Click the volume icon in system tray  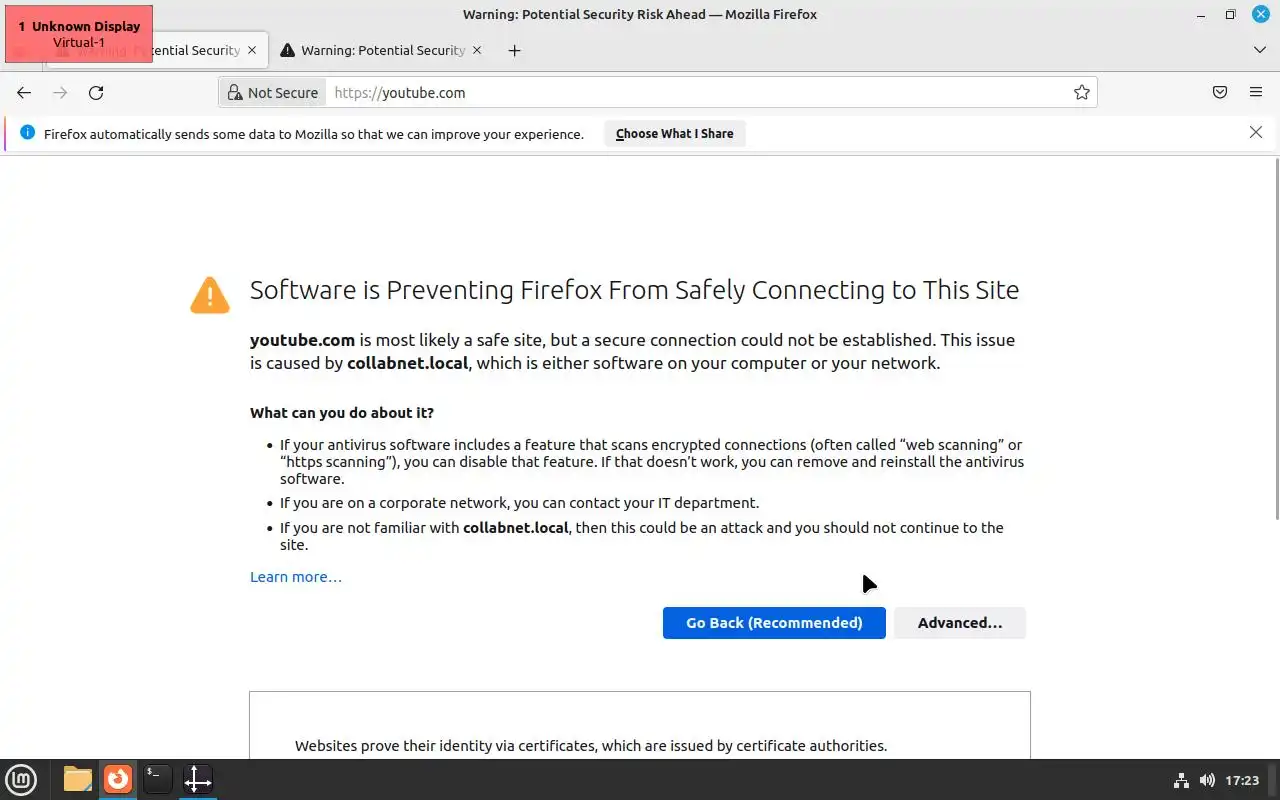1207,780
